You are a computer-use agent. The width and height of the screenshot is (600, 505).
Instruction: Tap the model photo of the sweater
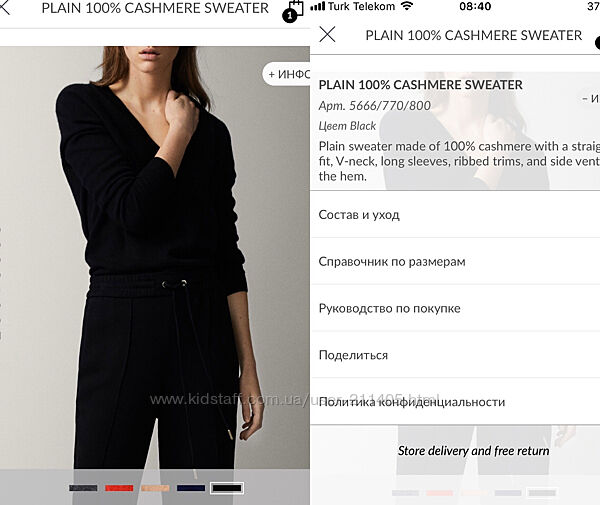155,257
